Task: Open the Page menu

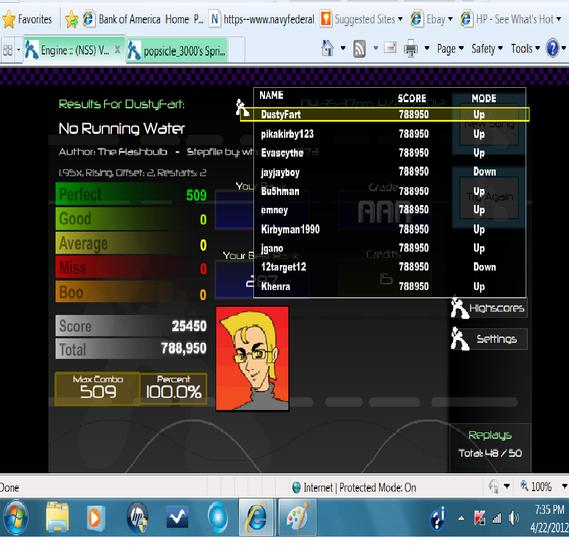Action: pyautogui.click(x=450, y=49)
